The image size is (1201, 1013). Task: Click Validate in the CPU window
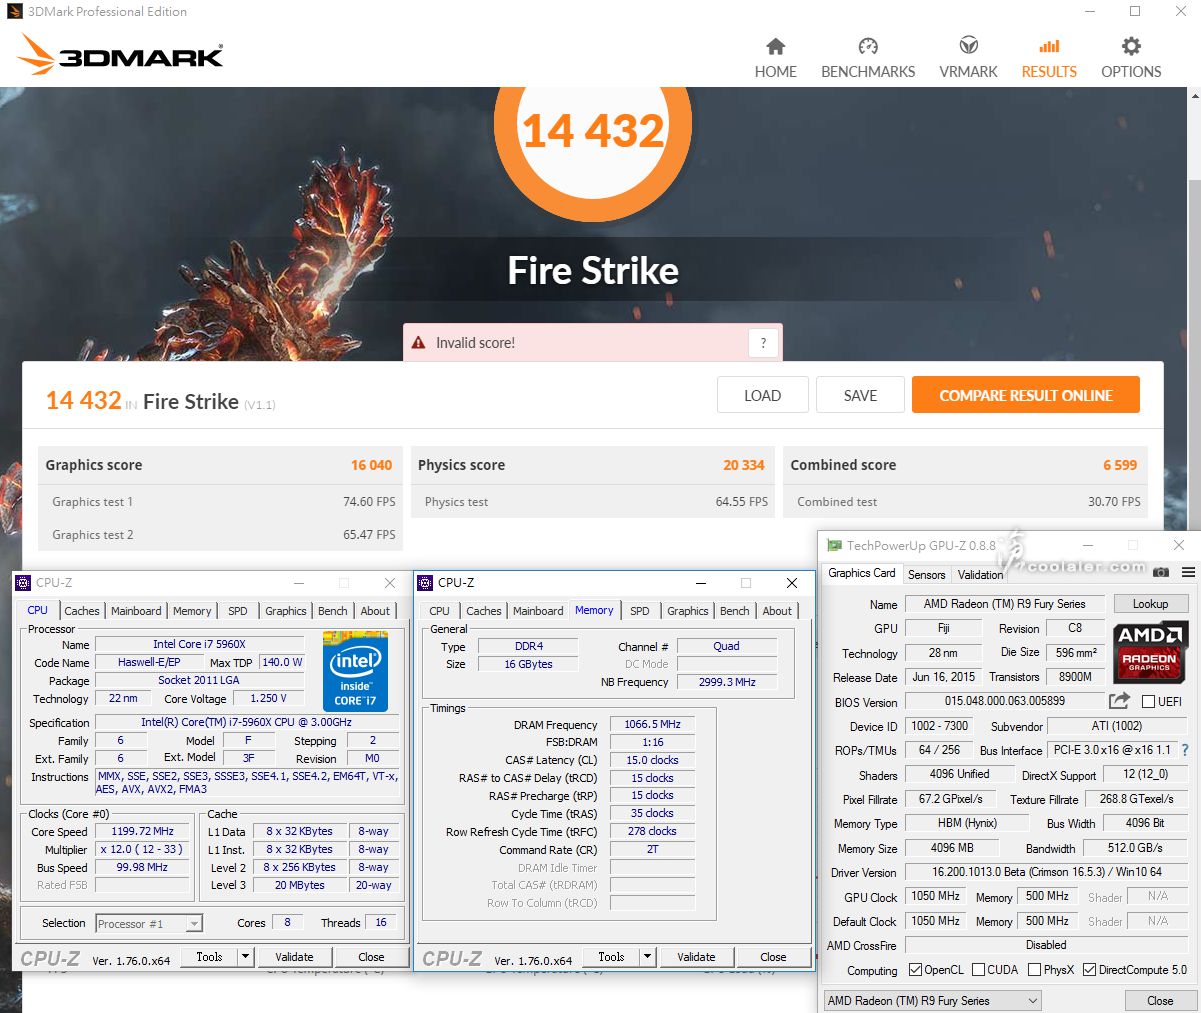point(294,957)
